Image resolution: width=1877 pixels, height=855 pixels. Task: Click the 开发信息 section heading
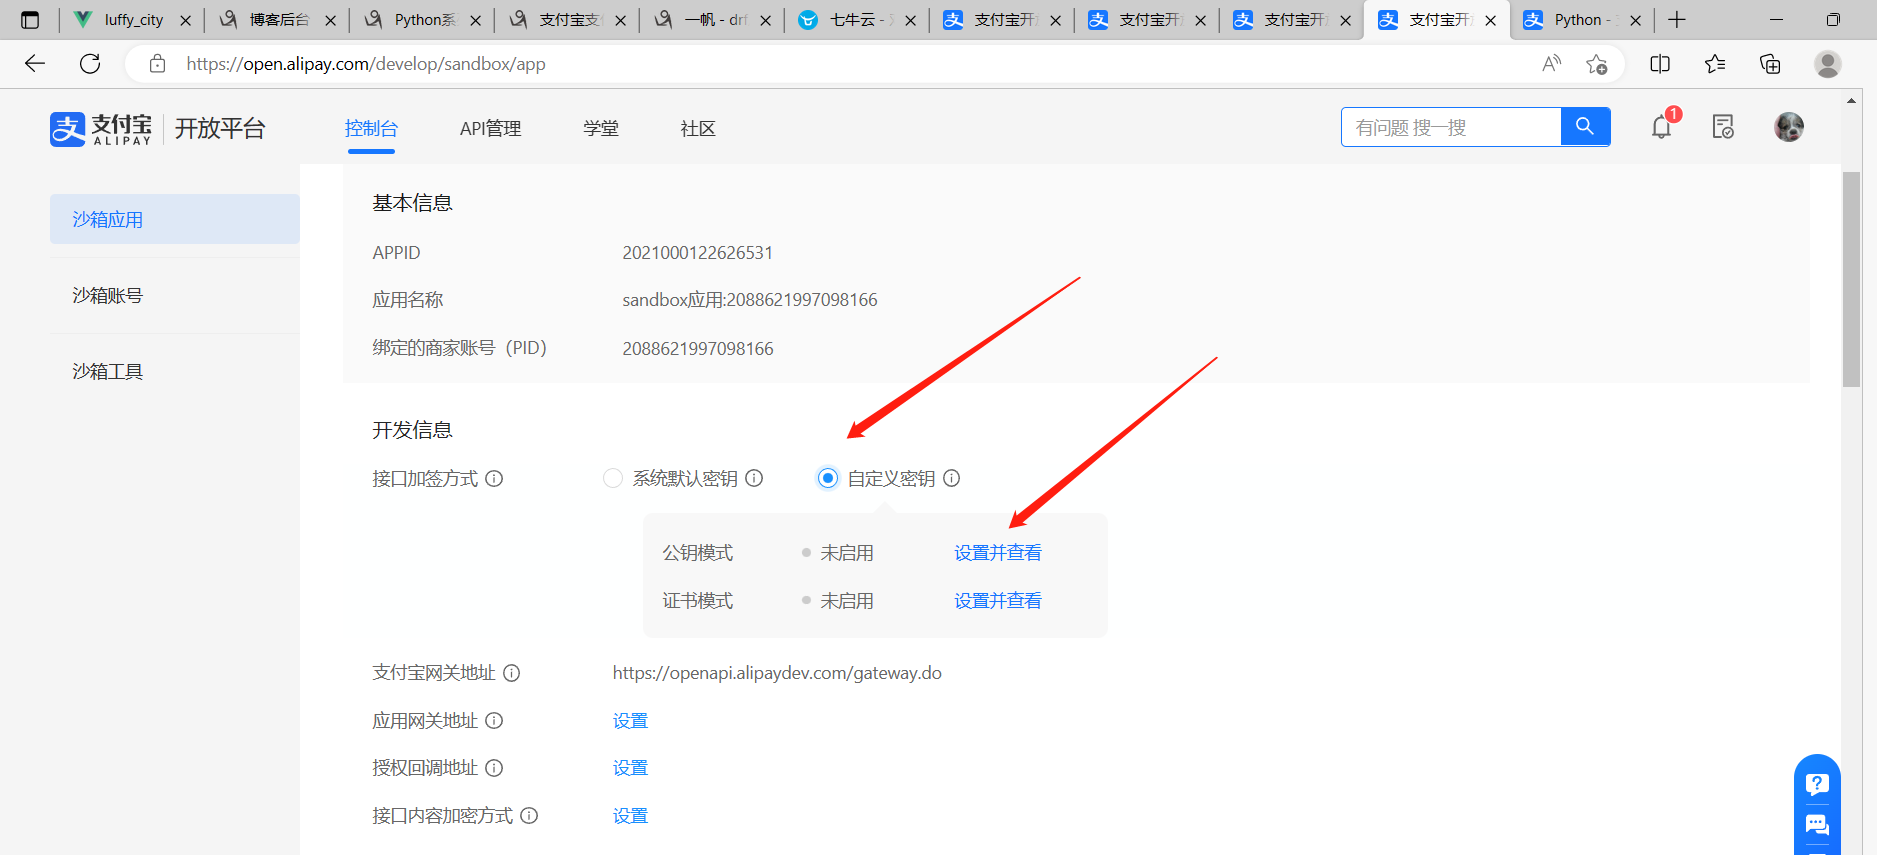point(412,430)
